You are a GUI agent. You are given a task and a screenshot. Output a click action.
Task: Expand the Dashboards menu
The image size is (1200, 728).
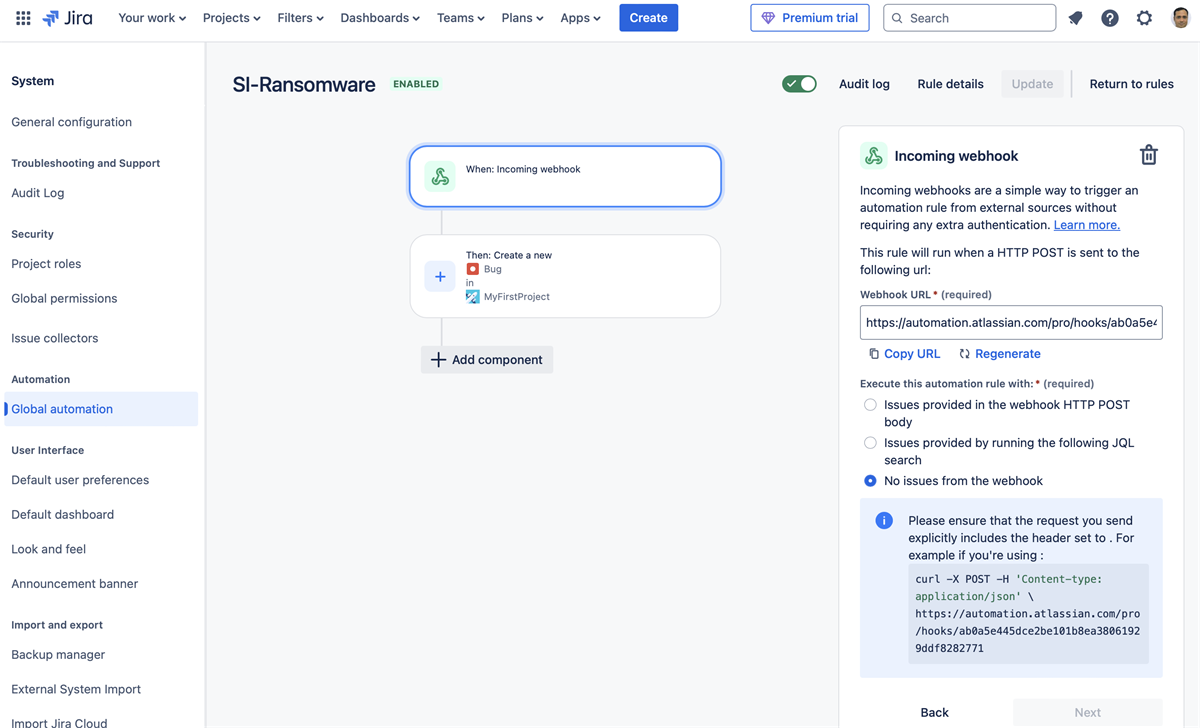coord(380,18)
